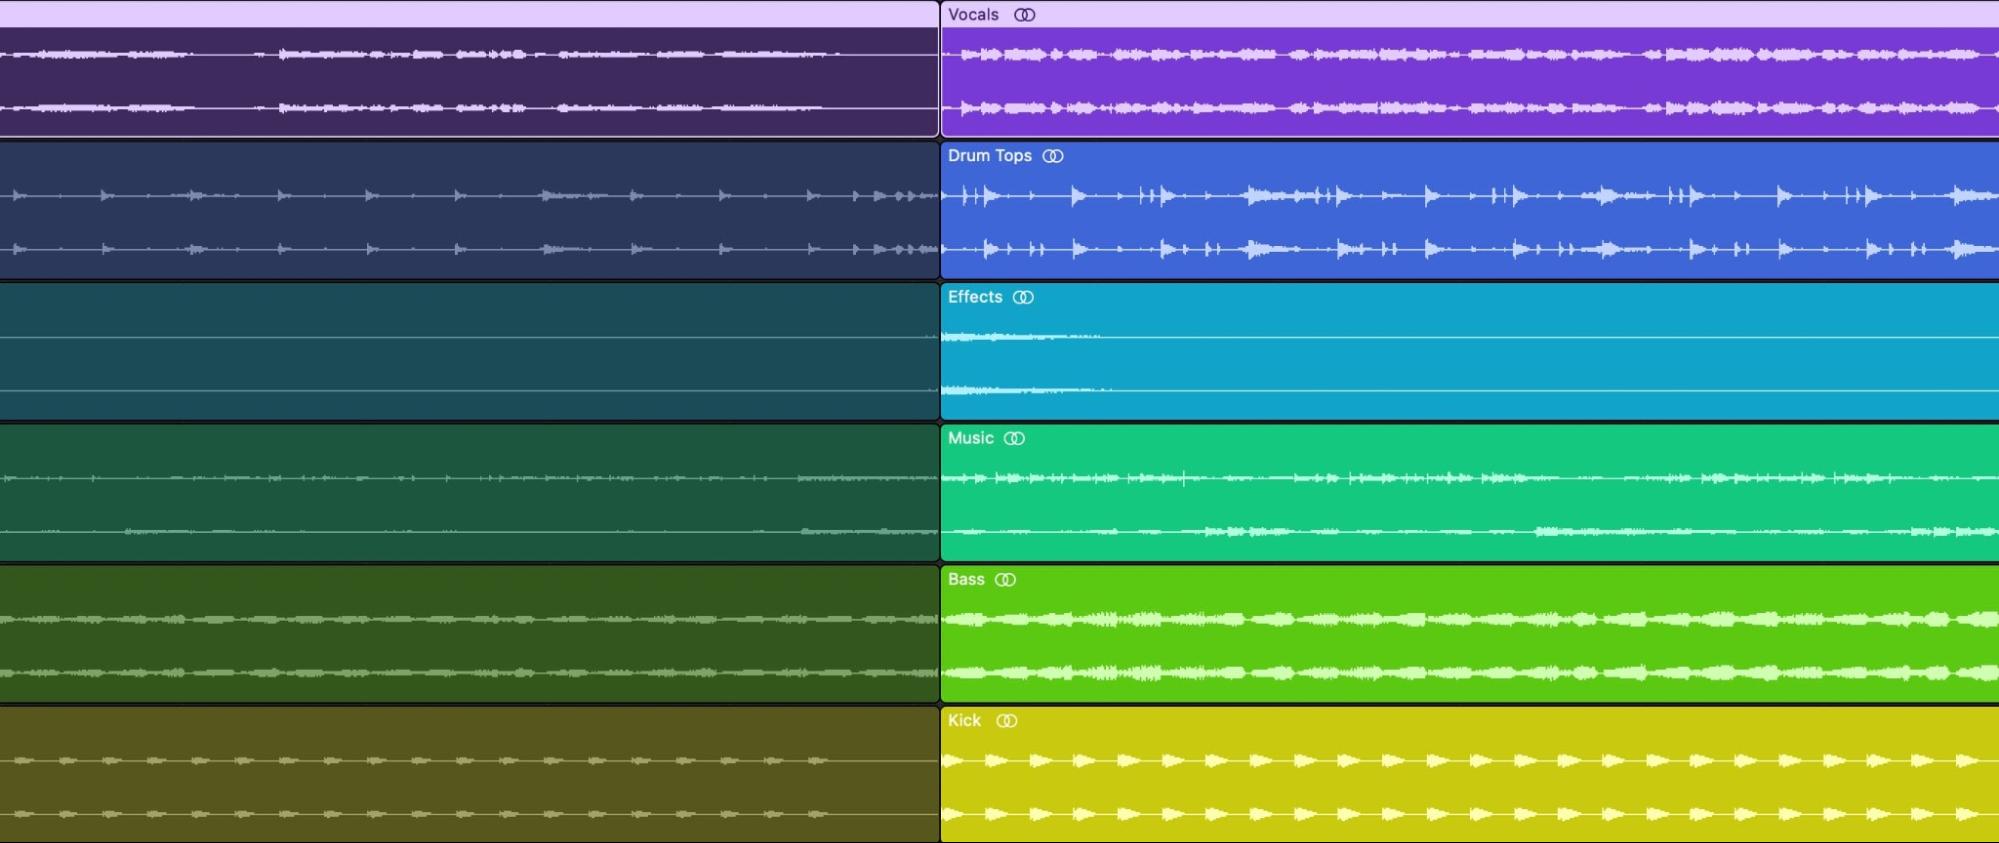Select the dimmed dark teal effects region
This screenshot has width=1999, height=843.
[469, 351]
